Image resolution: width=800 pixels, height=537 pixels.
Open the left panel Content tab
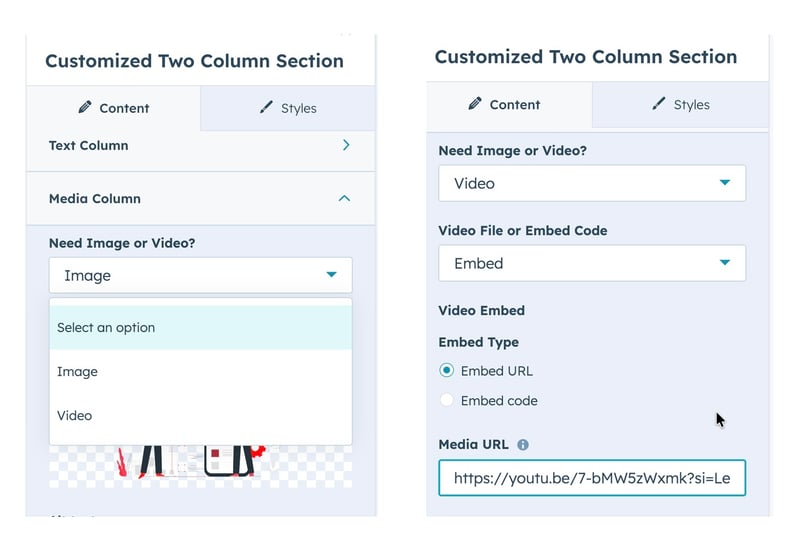[113, 108]
